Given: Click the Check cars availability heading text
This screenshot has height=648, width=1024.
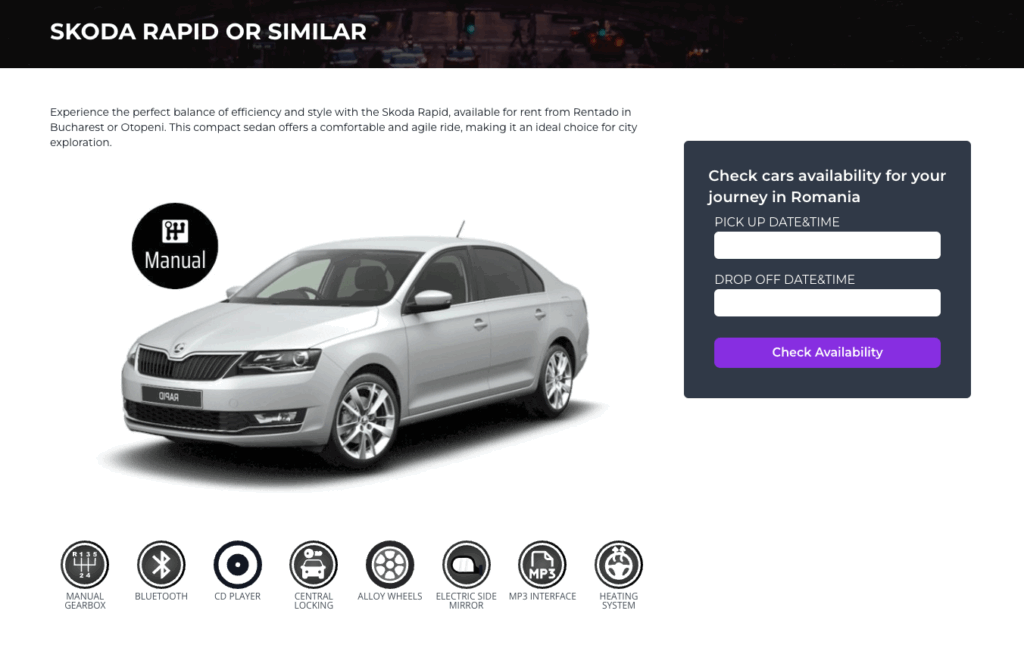Looking at the screenshot, I should tap(827, 186).
